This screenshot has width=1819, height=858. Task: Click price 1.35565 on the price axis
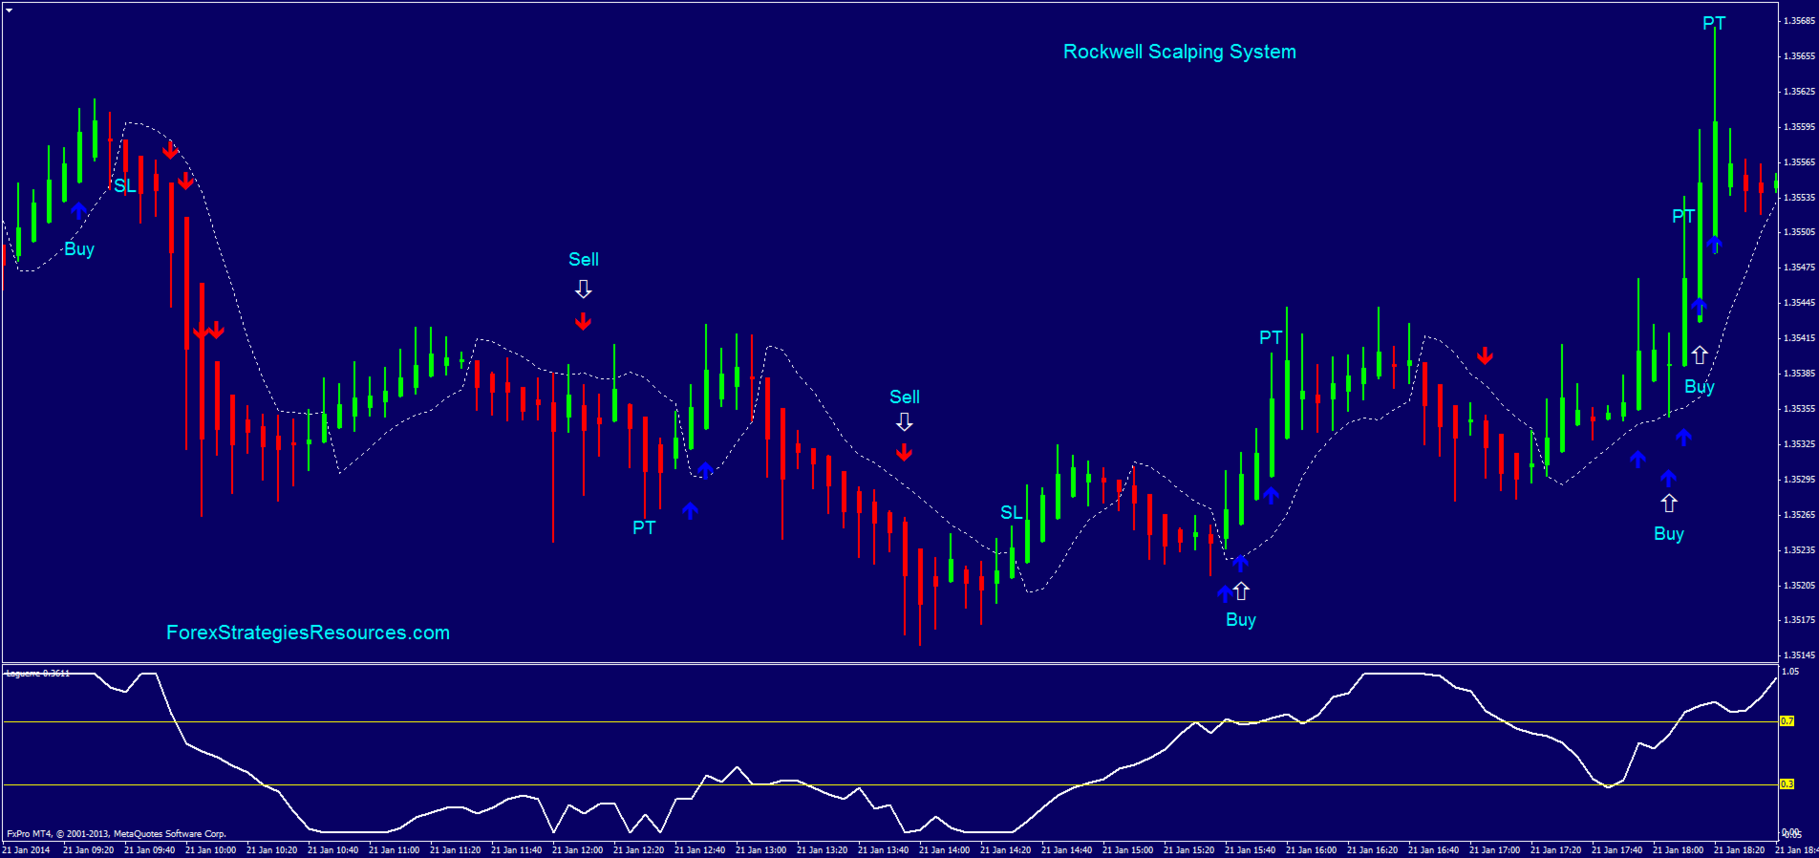coord(1799,162)
